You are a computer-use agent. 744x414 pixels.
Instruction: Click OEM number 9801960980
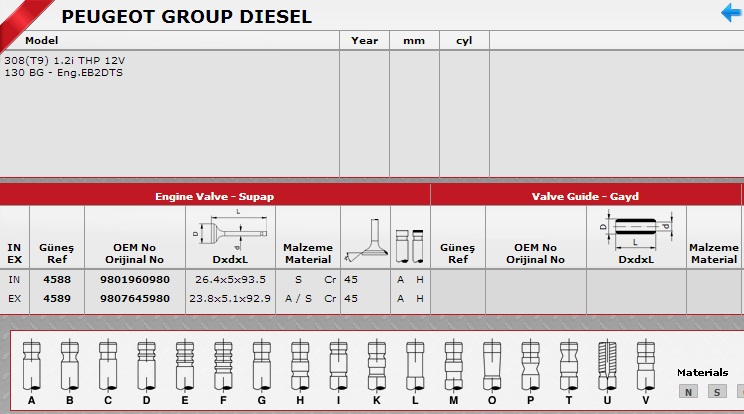tap(135, 280)
